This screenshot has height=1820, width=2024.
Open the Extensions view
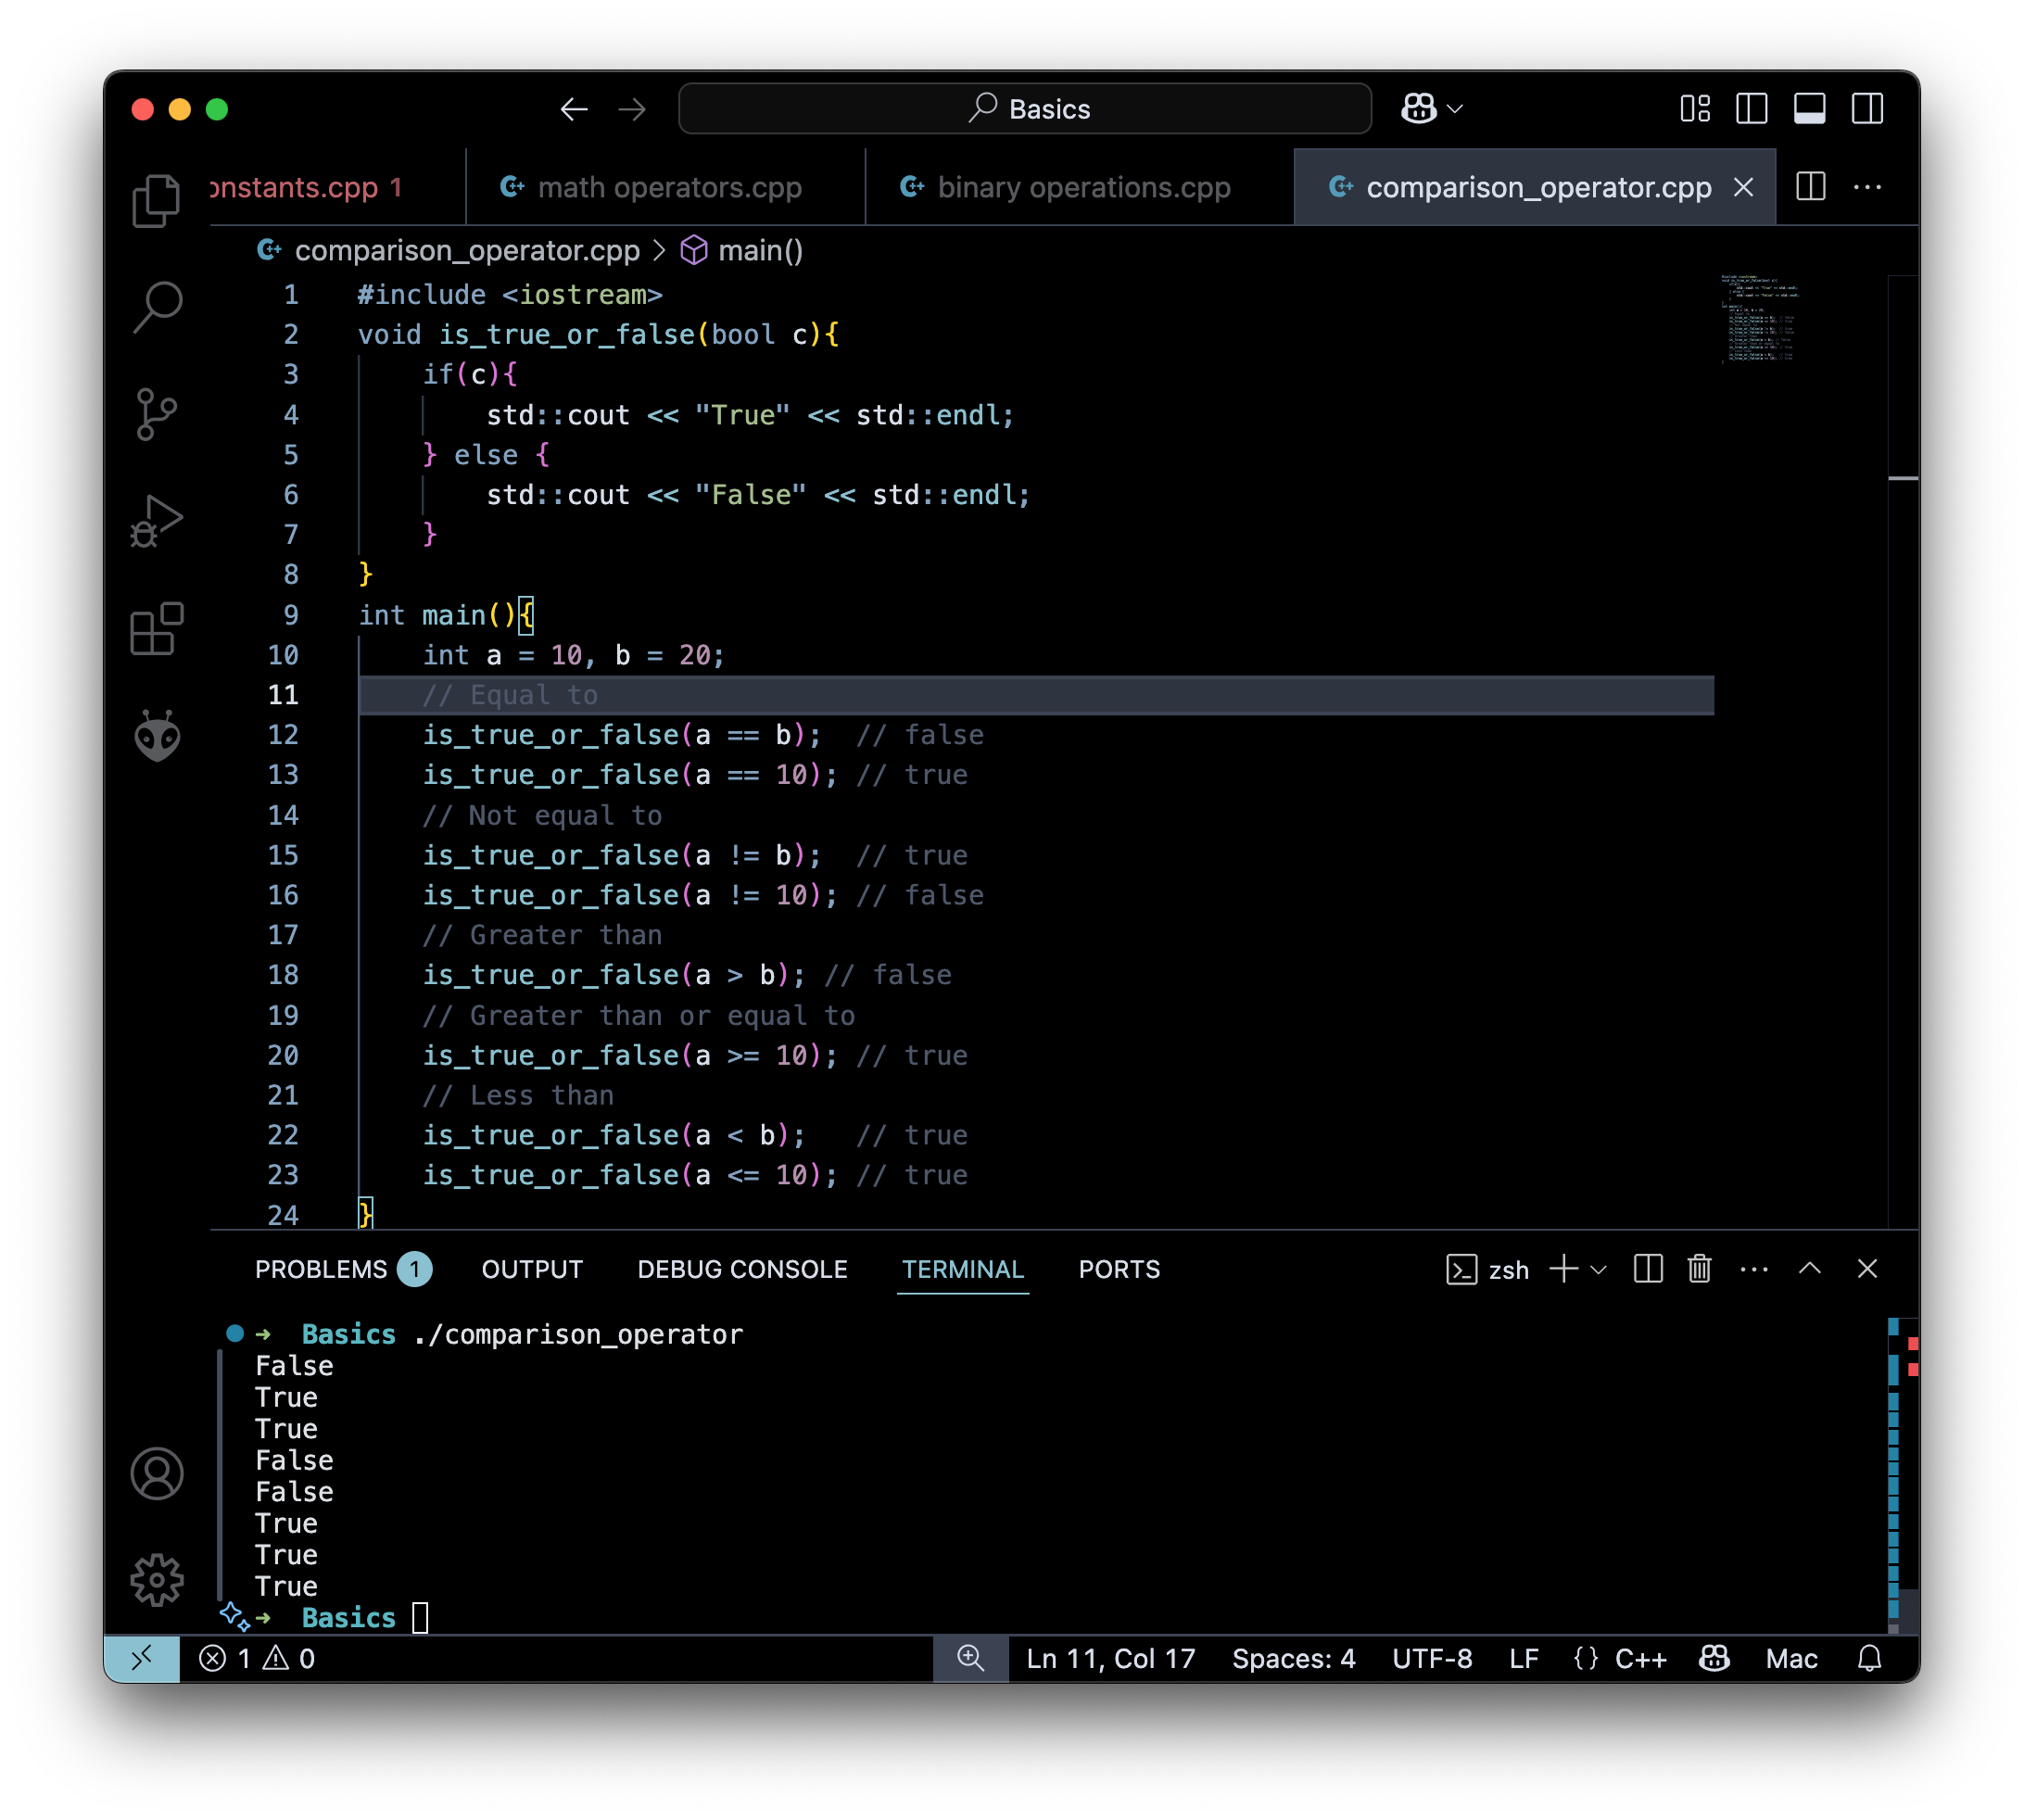156,629
